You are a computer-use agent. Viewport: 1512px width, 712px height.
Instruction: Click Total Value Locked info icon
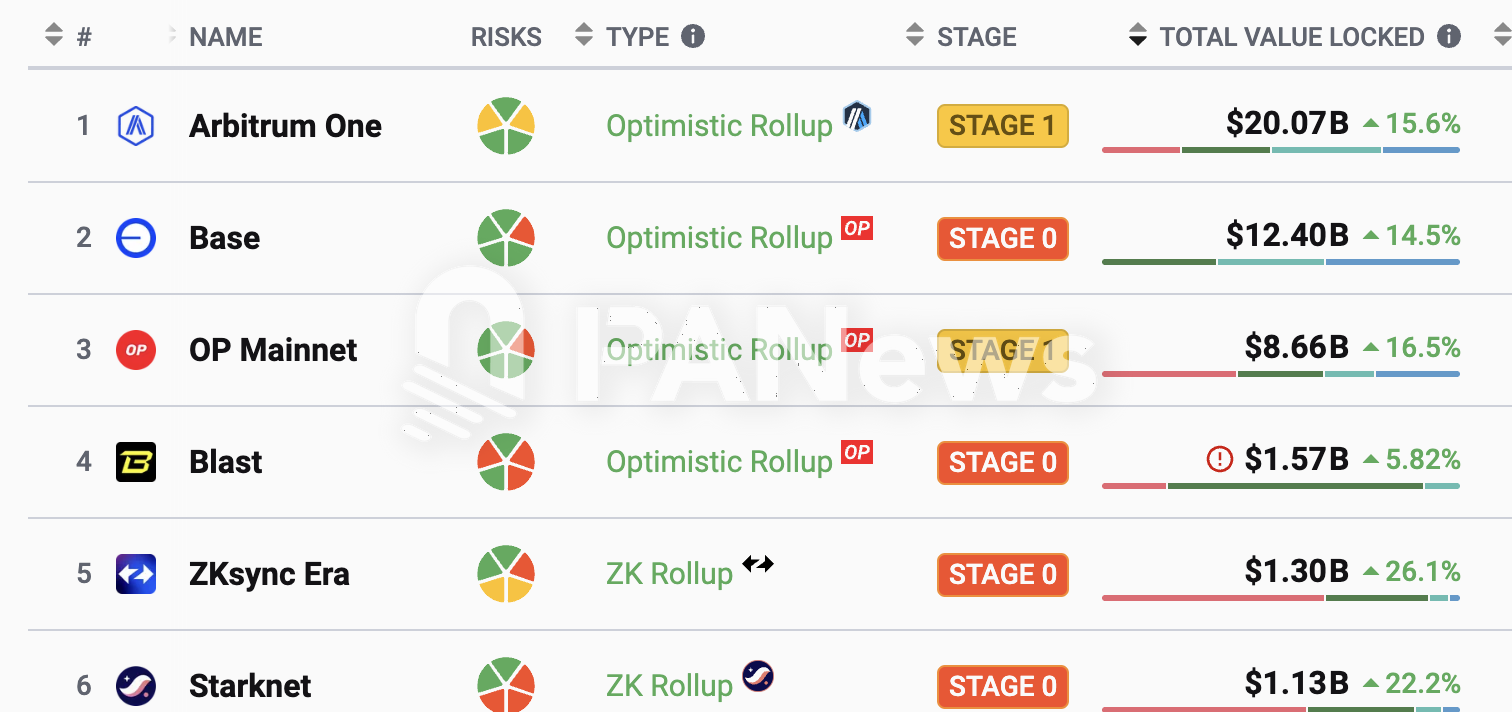coord(1448,37)
